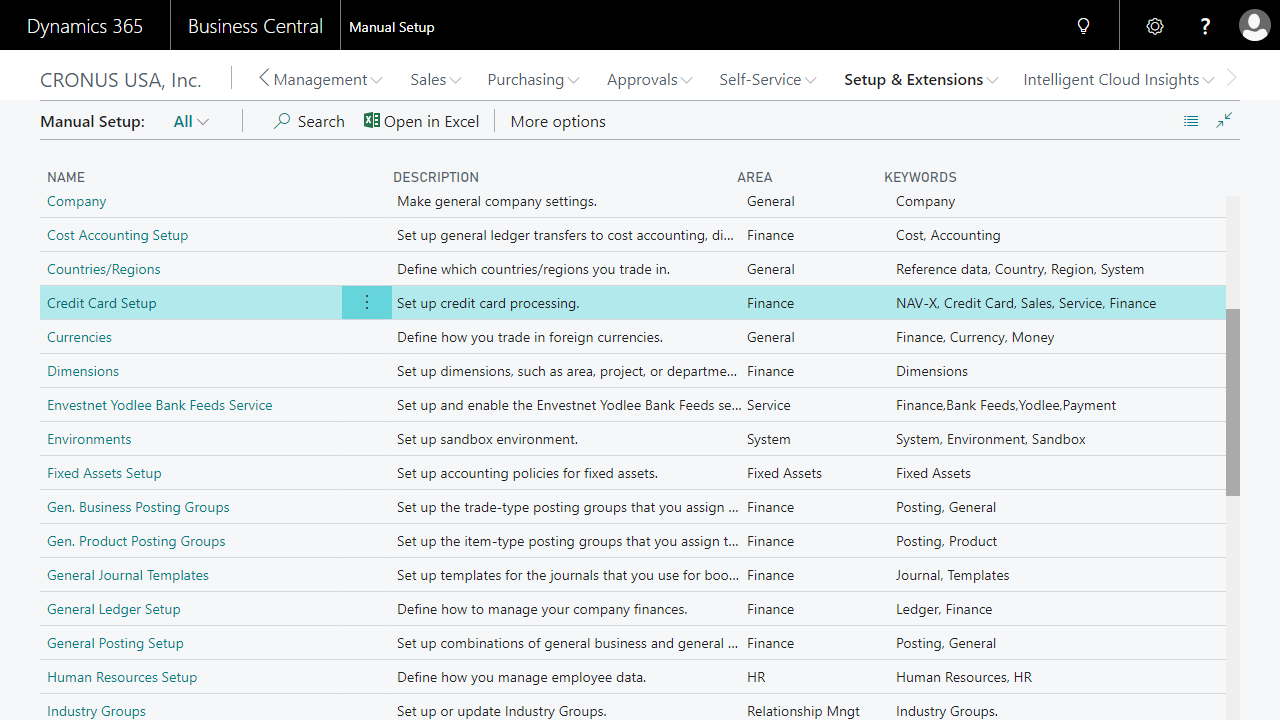The image size is (1280, 720).
Task: Open the General Ledger Setup link
Action: click(x=114, y=609)
